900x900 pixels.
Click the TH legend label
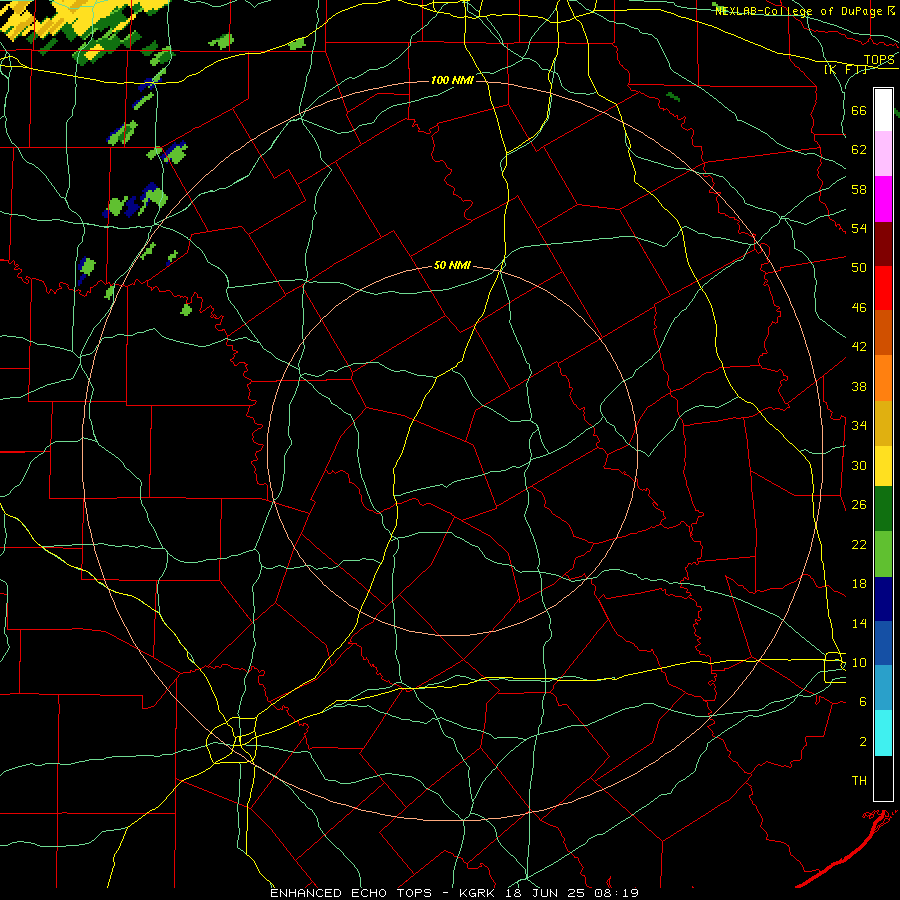pos(859,781)
